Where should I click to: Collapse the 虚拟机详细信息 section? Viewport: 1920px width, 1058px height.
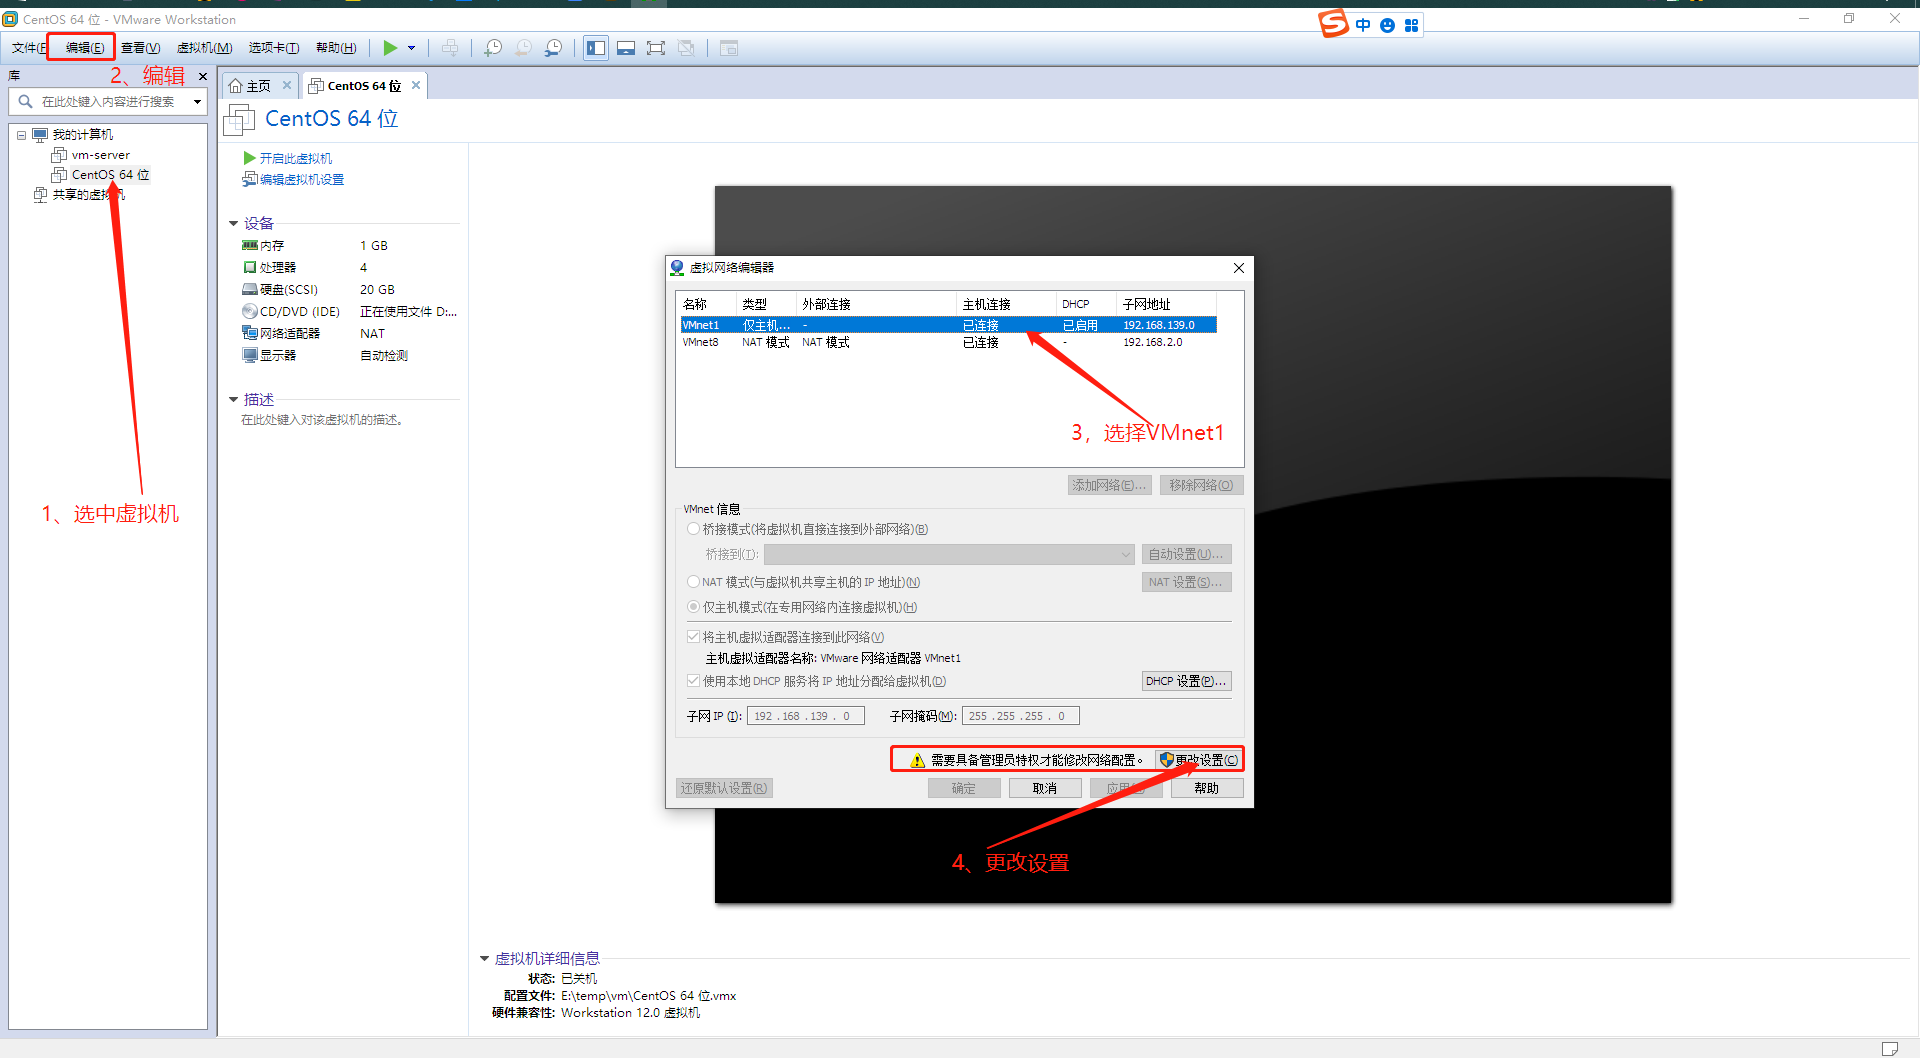pyautogui.click(x=485, y=959)
